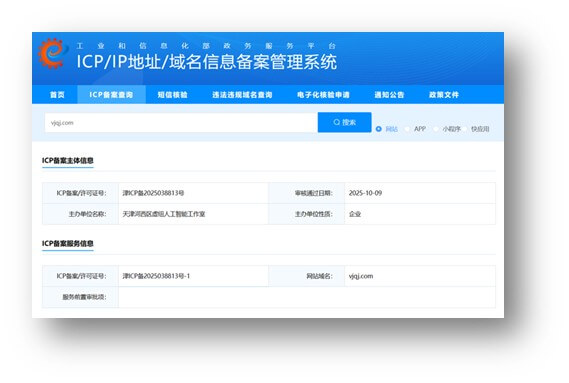Click the 服务前置审批项 label cell

click(x=81, y=297)
